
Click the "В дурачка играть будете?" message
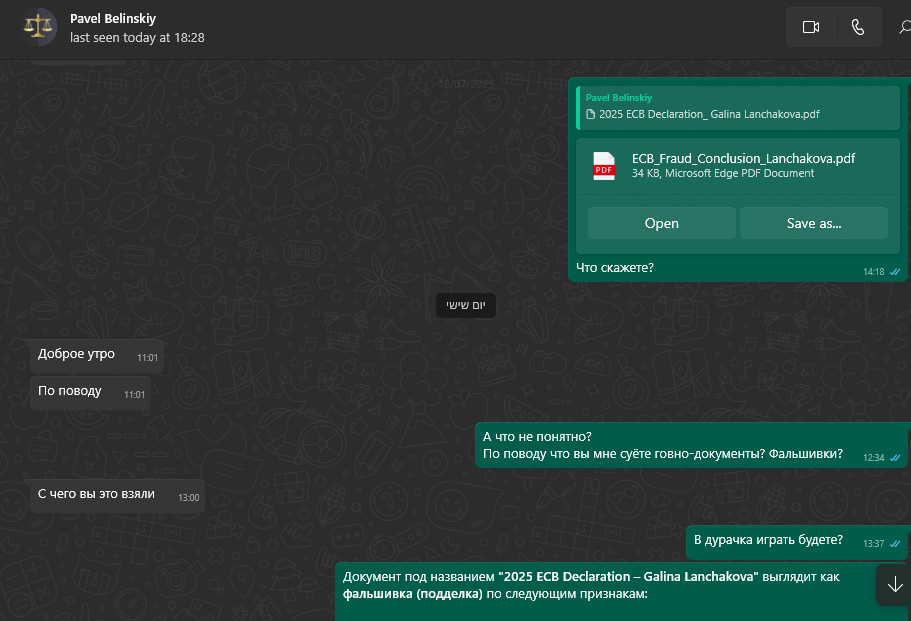pos(768,541)
